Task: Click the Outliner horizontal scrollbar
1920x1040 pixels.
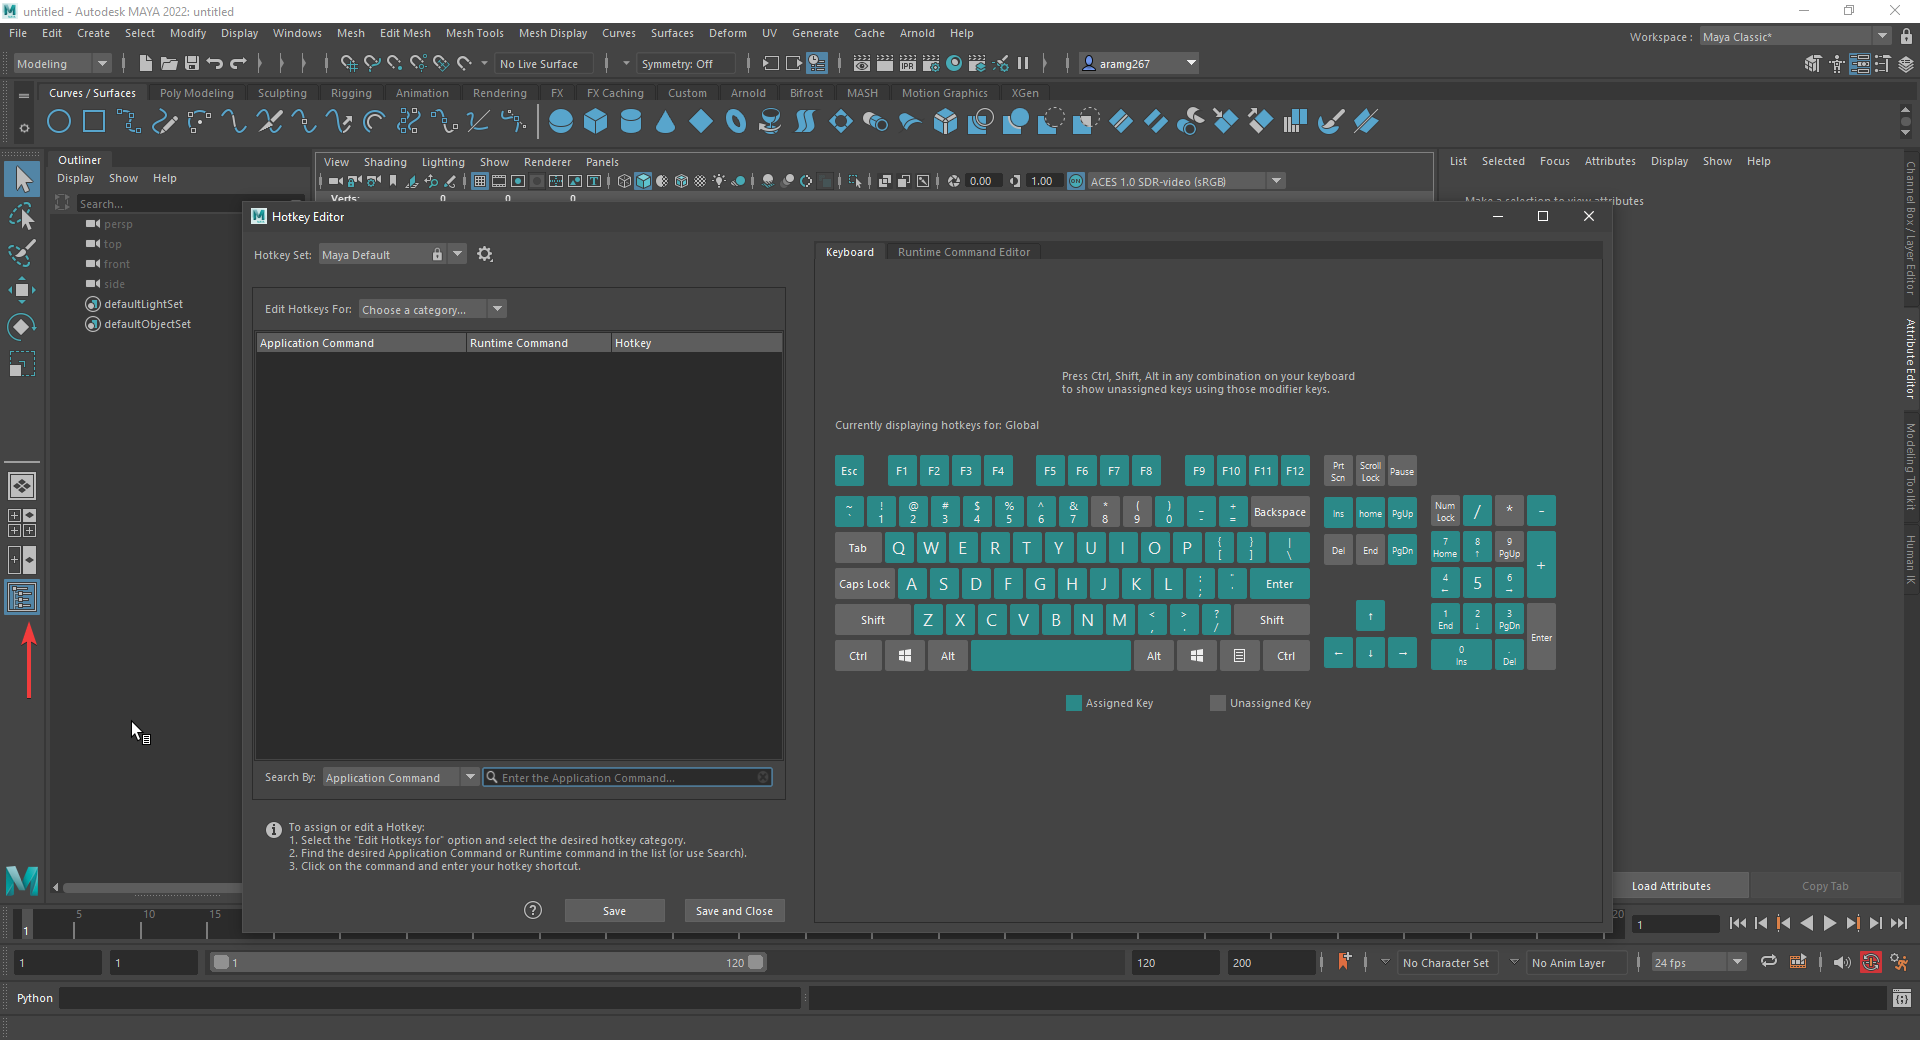Action: (x=152, y=887)
